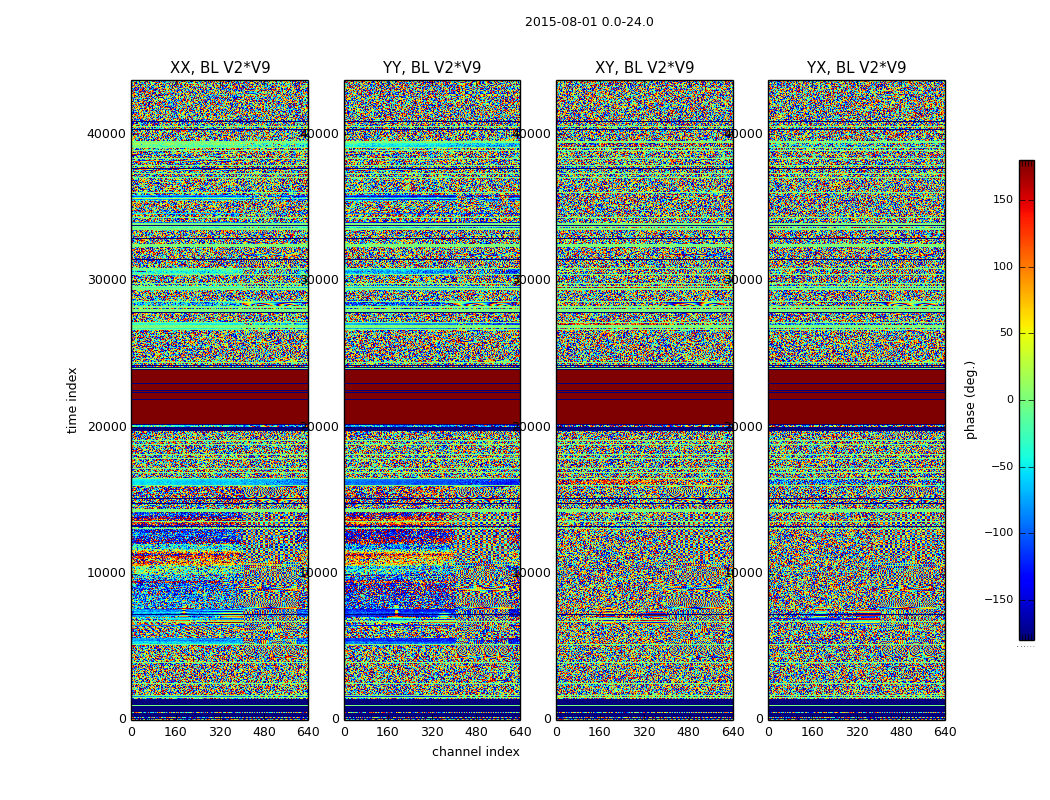
Task: Click the XX, BL V2*V9 subplot title
Action: (220, 68)
